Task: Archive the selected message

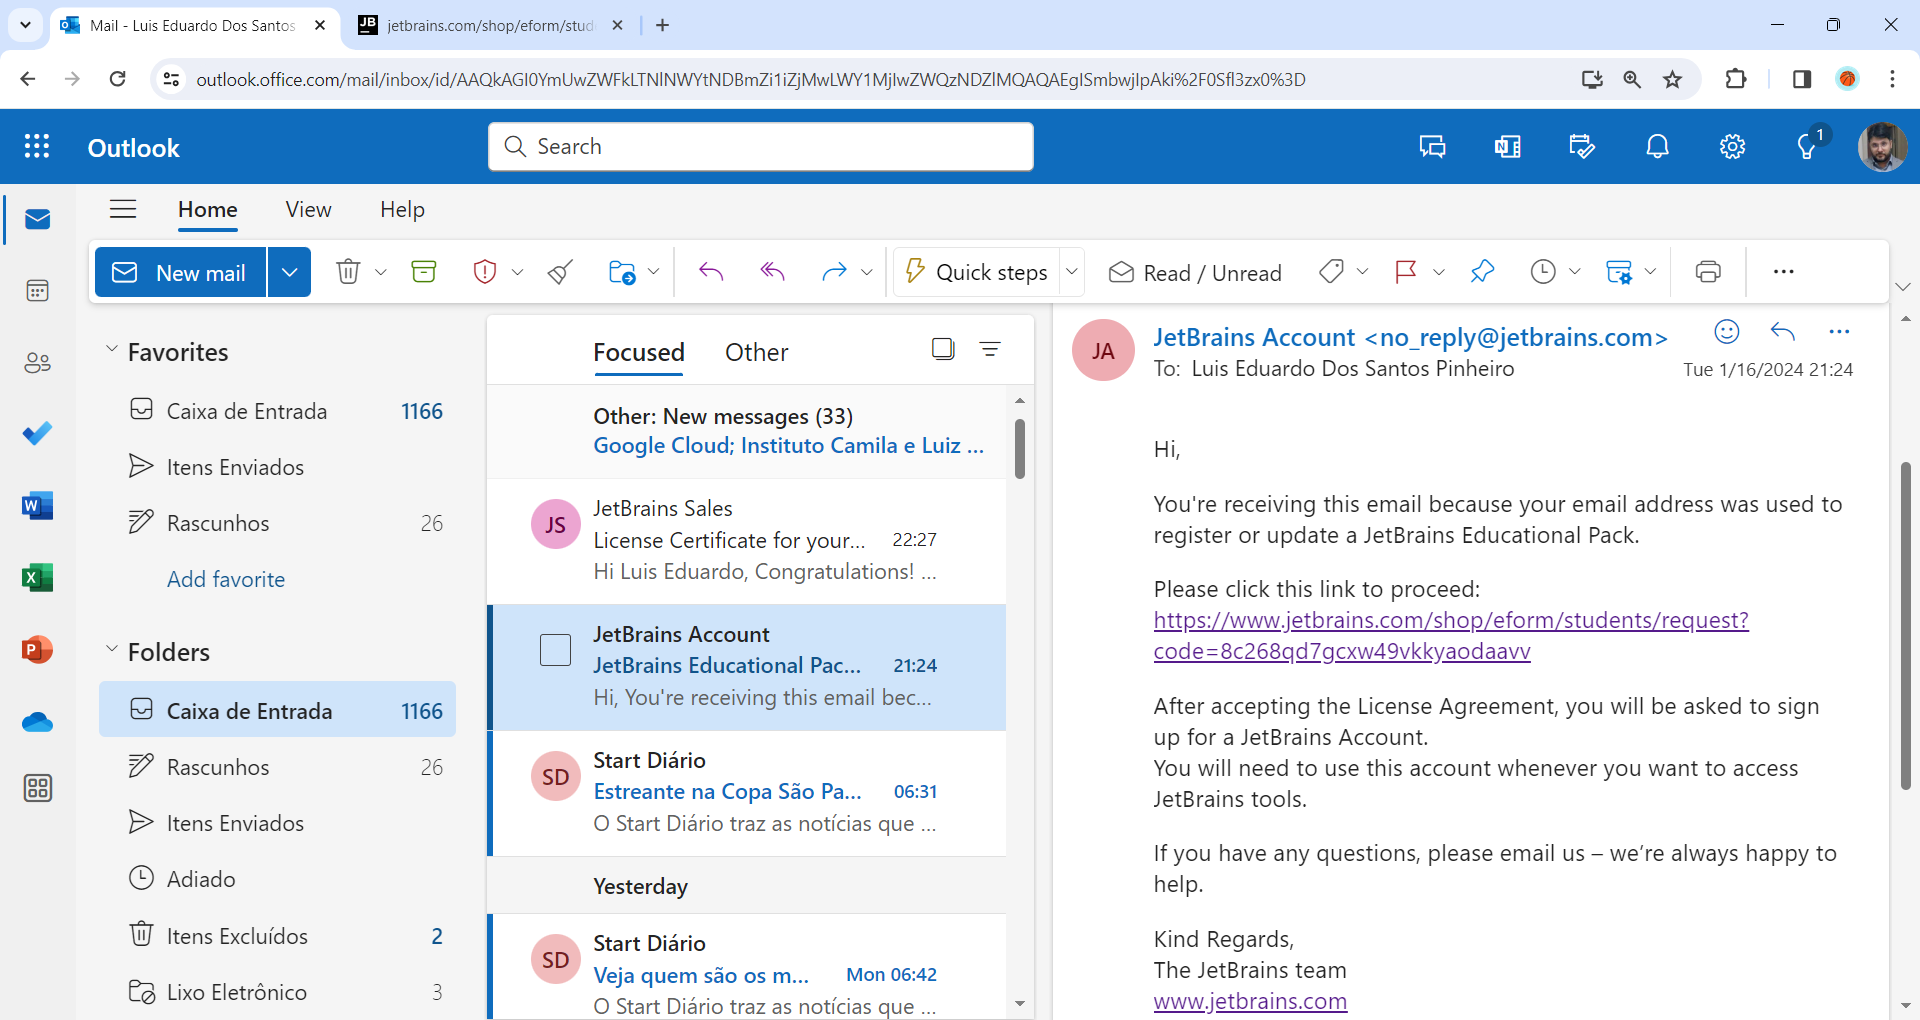Action: click(x=424, y=272)
